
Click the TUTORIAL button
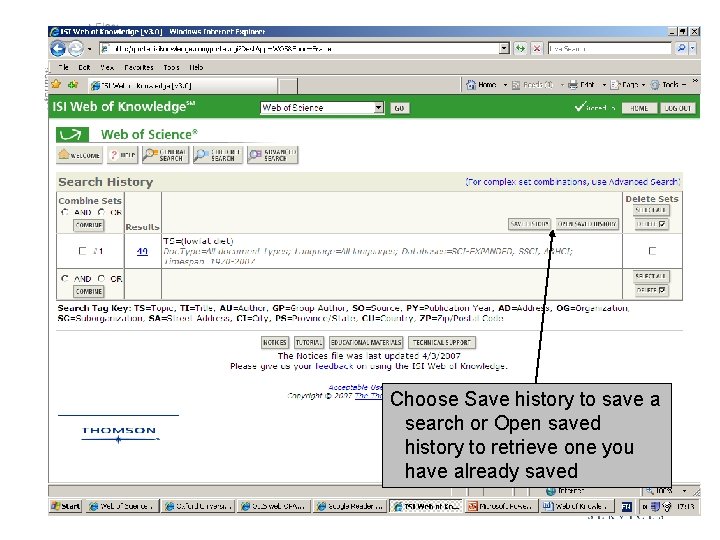click(309, 343)
